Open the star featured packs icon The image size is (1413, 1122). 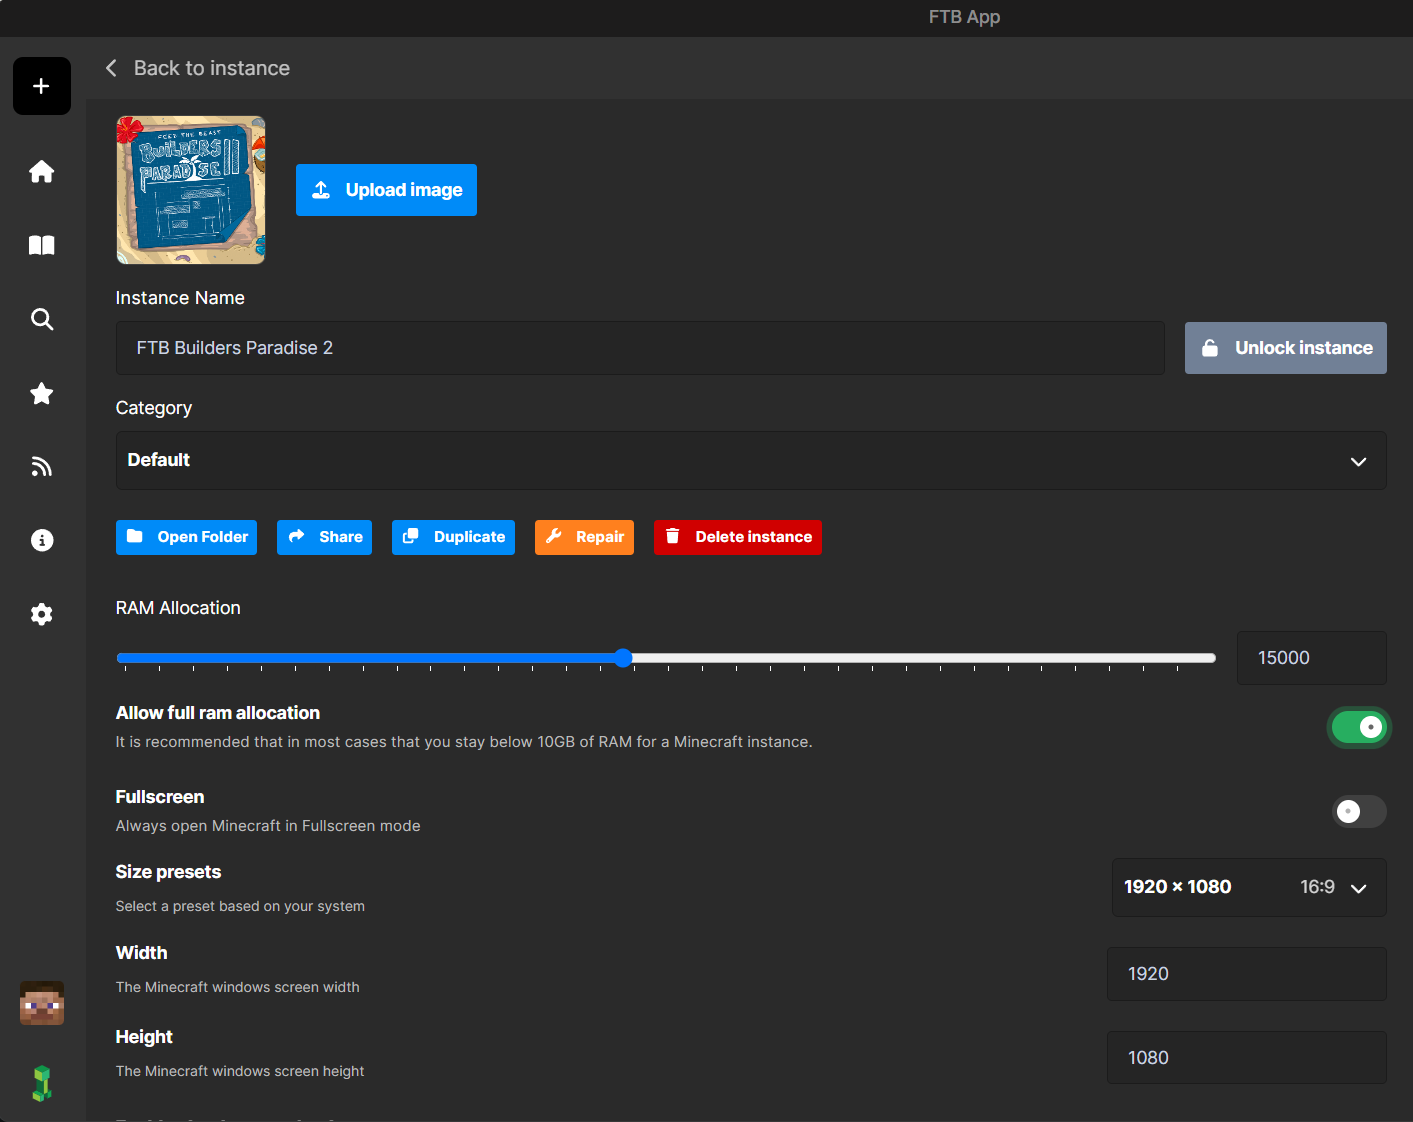click(41, 394)
